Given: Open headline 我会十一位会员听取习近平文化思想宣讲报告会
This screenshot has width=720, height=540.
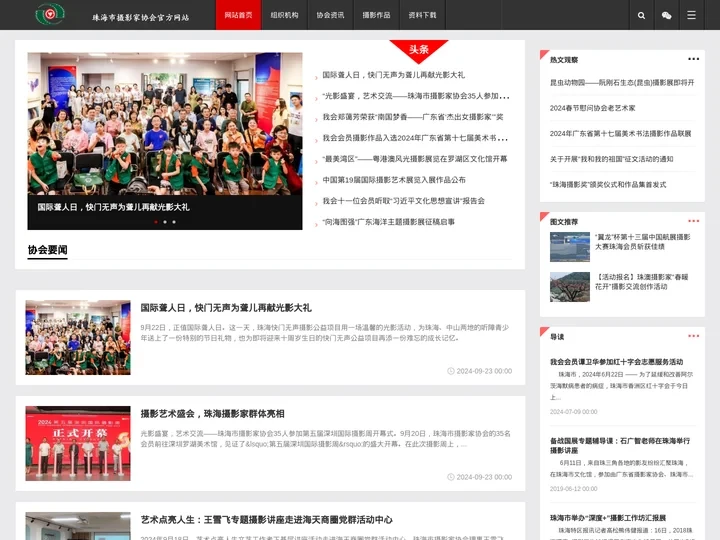Looking at the screenshot, I should 404,201.
